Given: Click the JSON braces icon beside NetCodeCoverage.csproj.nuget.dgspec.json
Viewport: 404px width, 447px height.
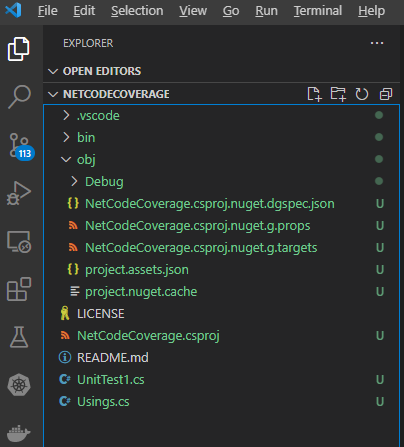Looking at the screenshot, I should pyautogui.click(x=73, y=203).
